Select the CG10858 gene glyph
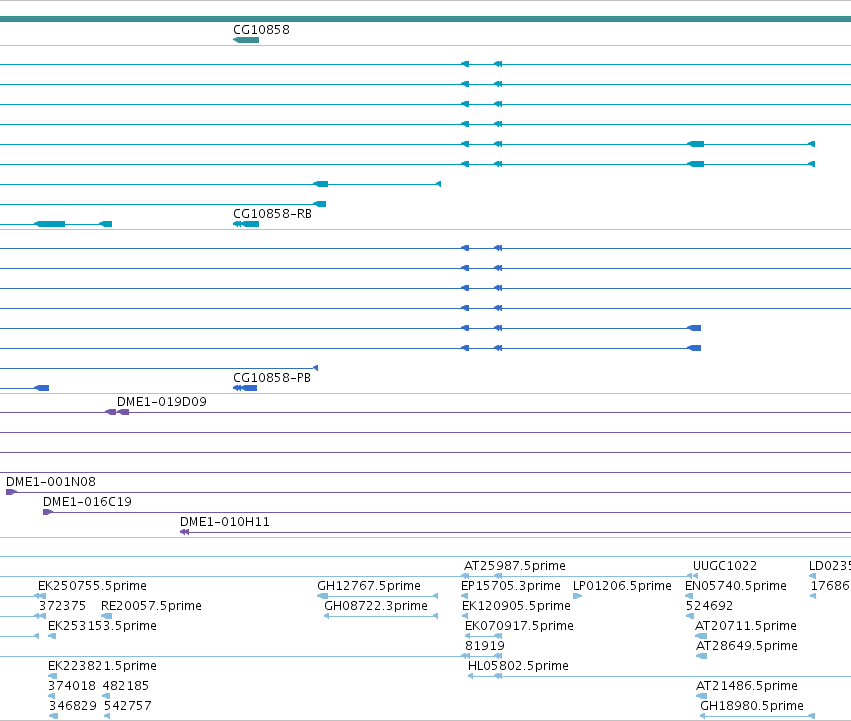Screen dimensions: 851x721 246,40
